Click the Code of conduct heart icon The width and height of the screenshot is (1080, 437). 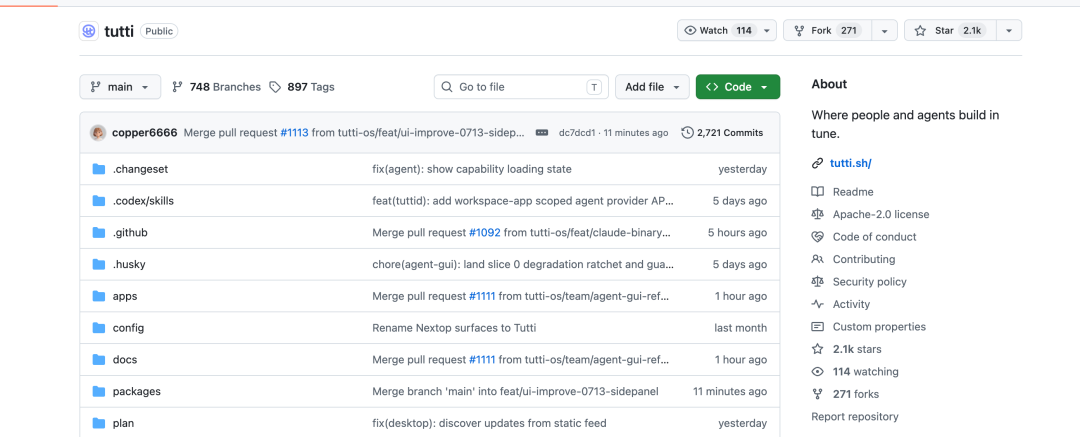(818, 236)
